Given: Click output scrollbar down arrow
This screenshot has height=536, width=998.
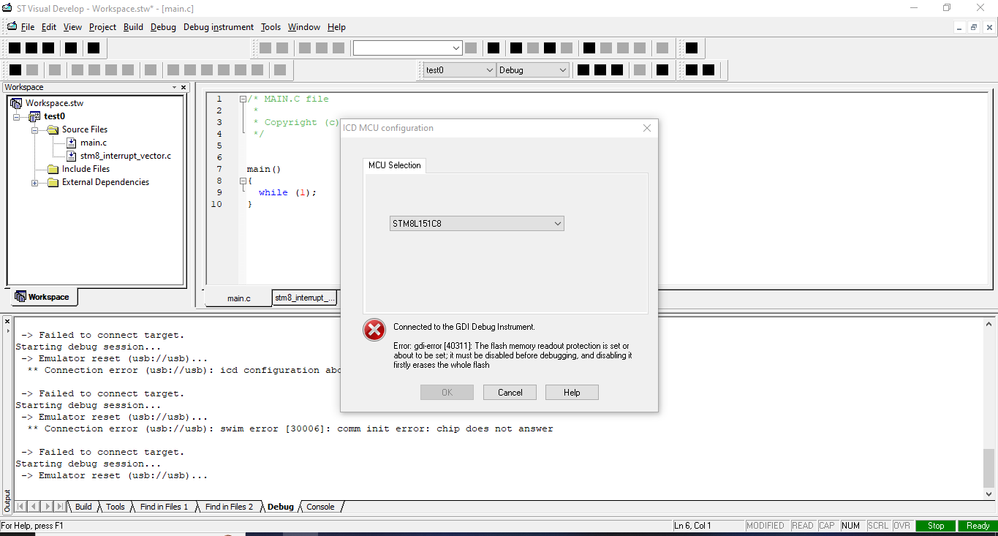Looking at the screenshot, I should pyautogui.click(x=988, y=493).
